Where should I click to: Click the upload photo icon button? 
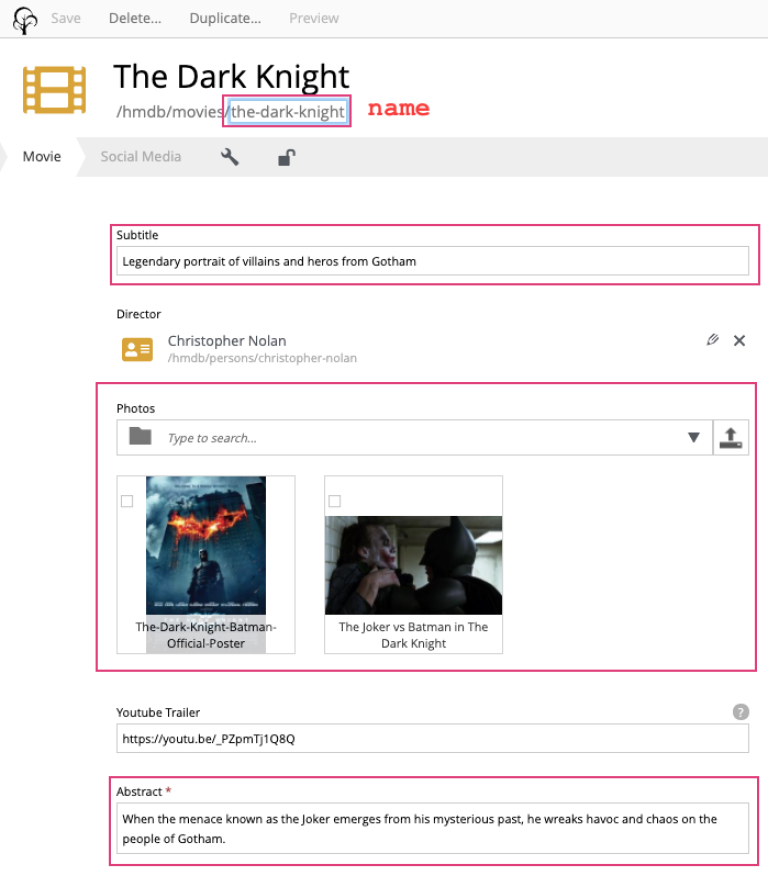point(731,437)
